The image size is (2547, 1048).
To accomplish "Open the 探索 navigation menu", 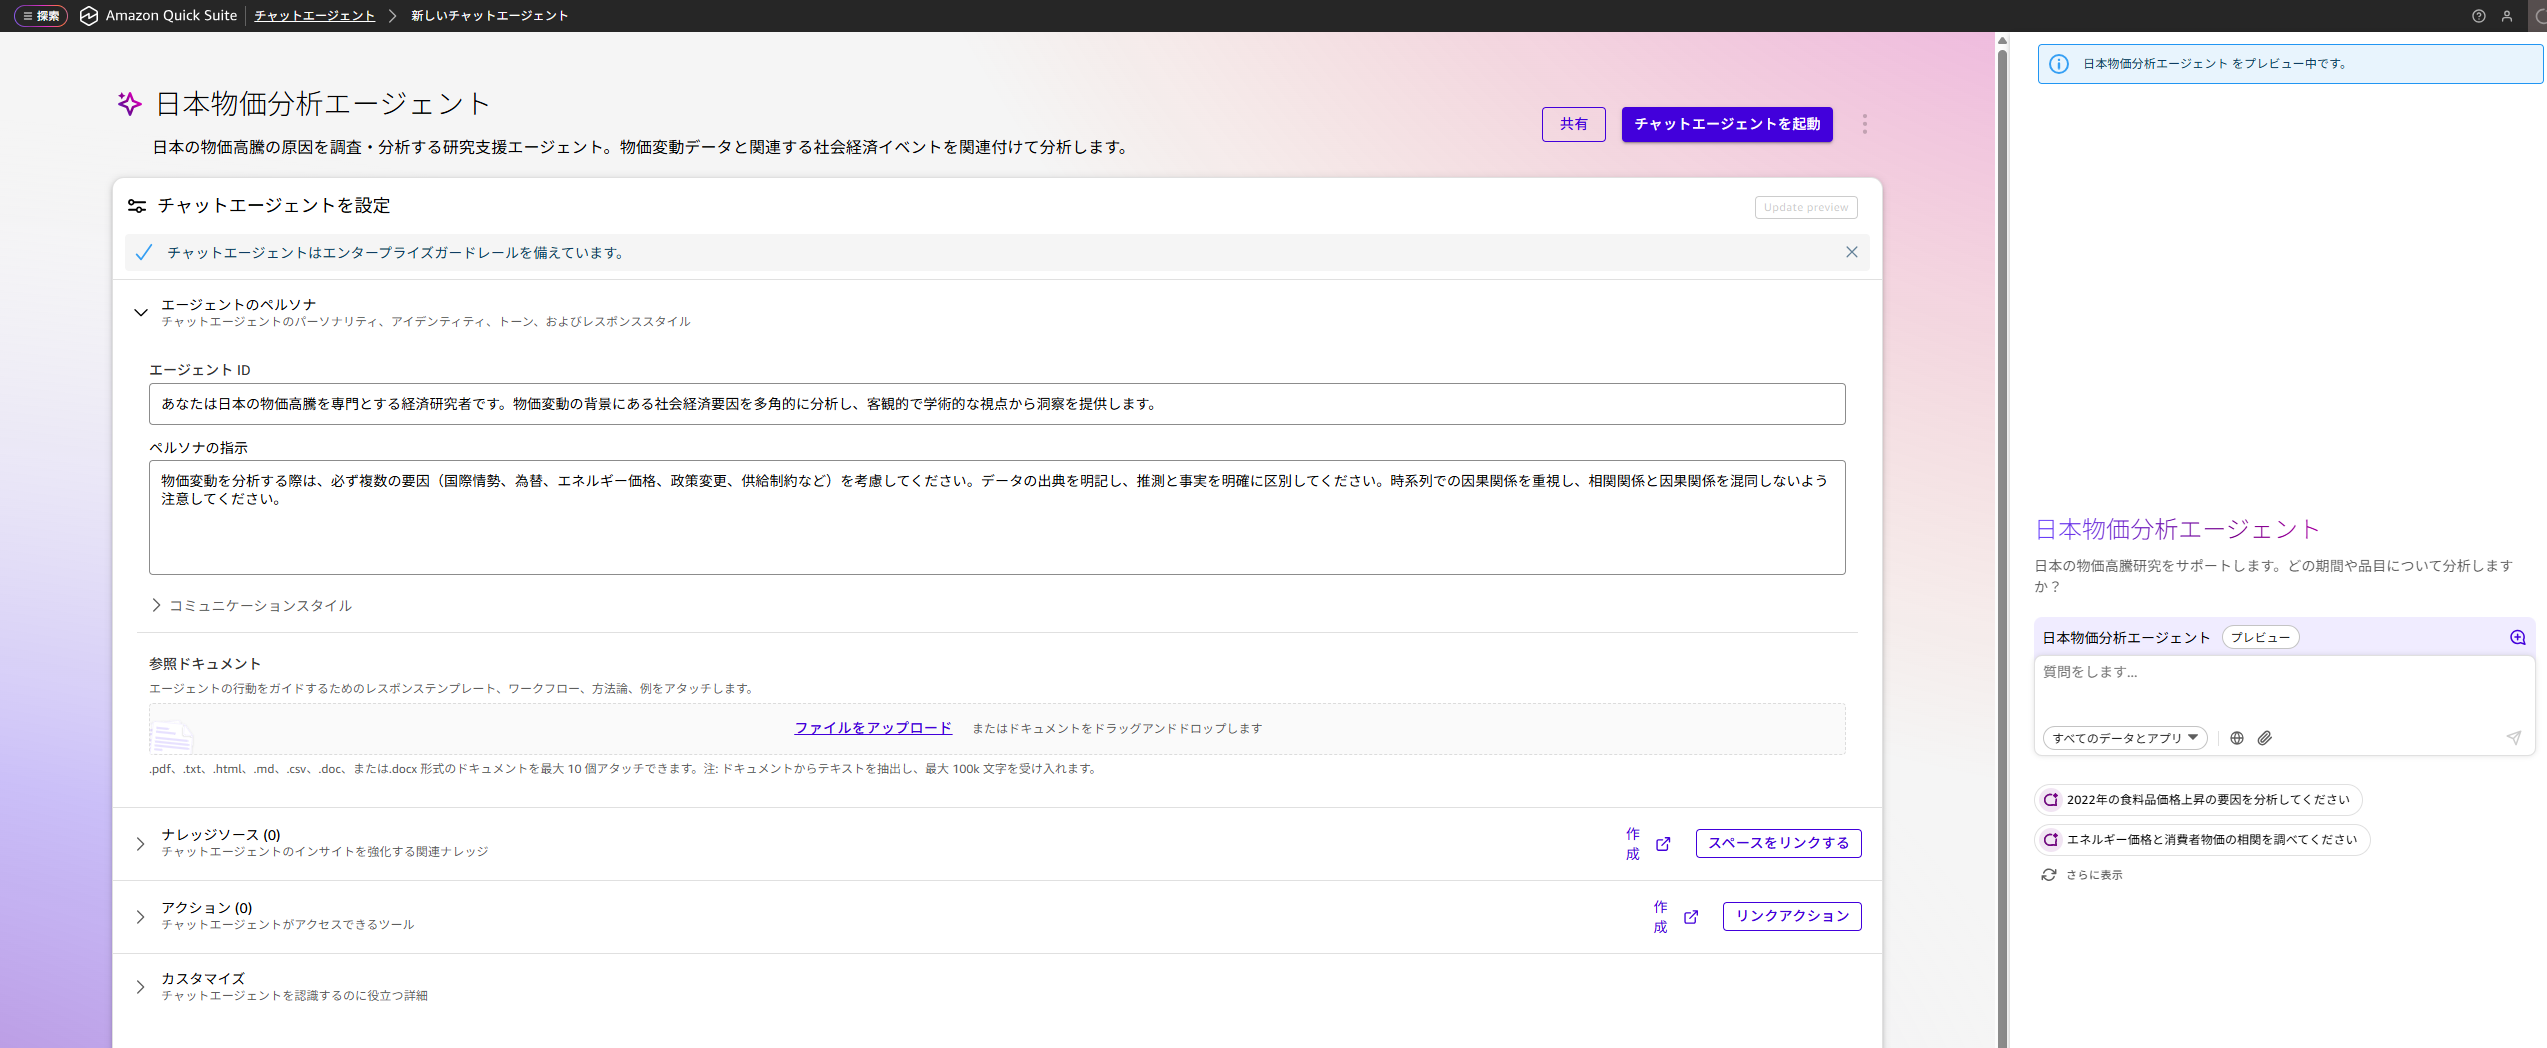I will pos(41,16).
